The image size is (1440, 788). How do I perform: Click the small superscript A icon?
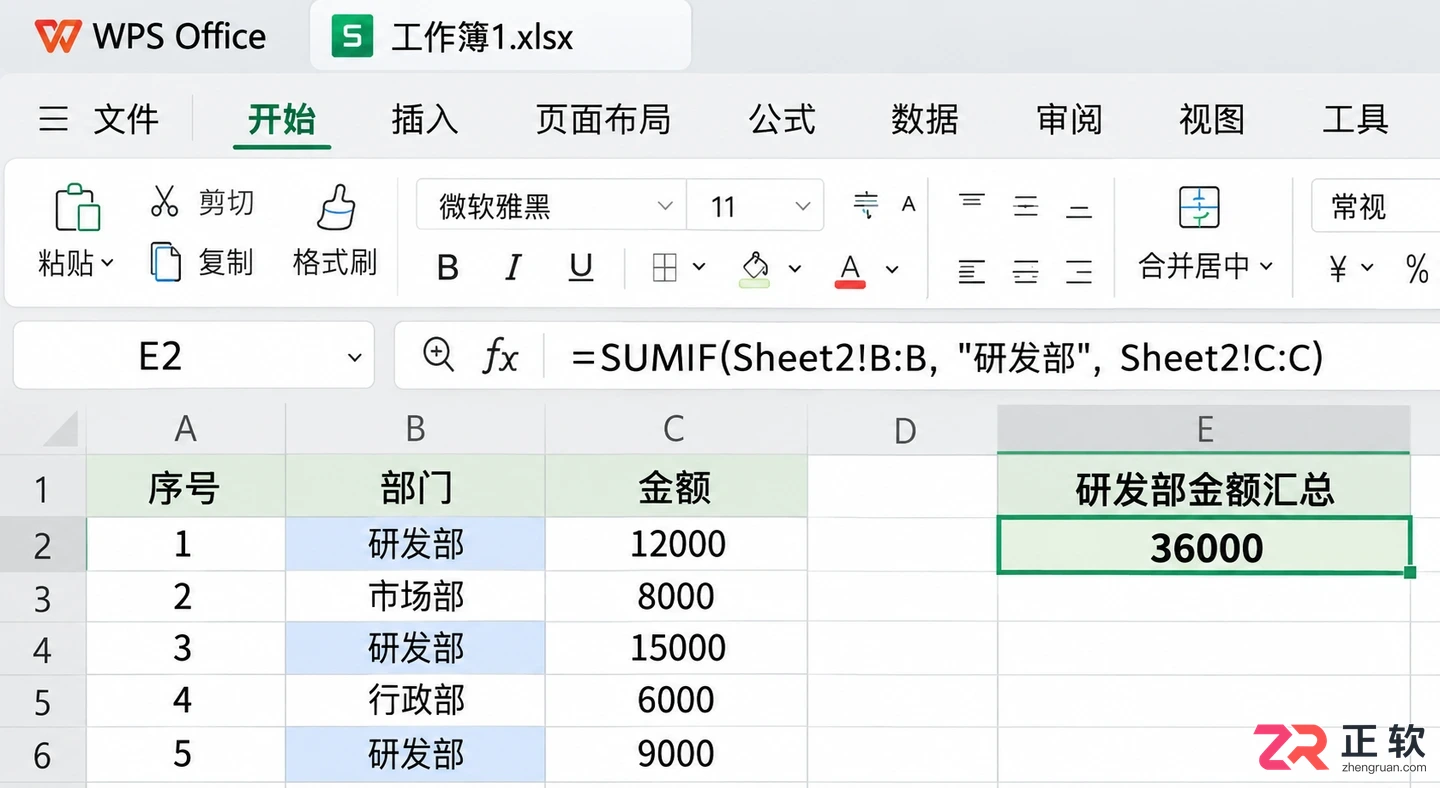[908, 204]
